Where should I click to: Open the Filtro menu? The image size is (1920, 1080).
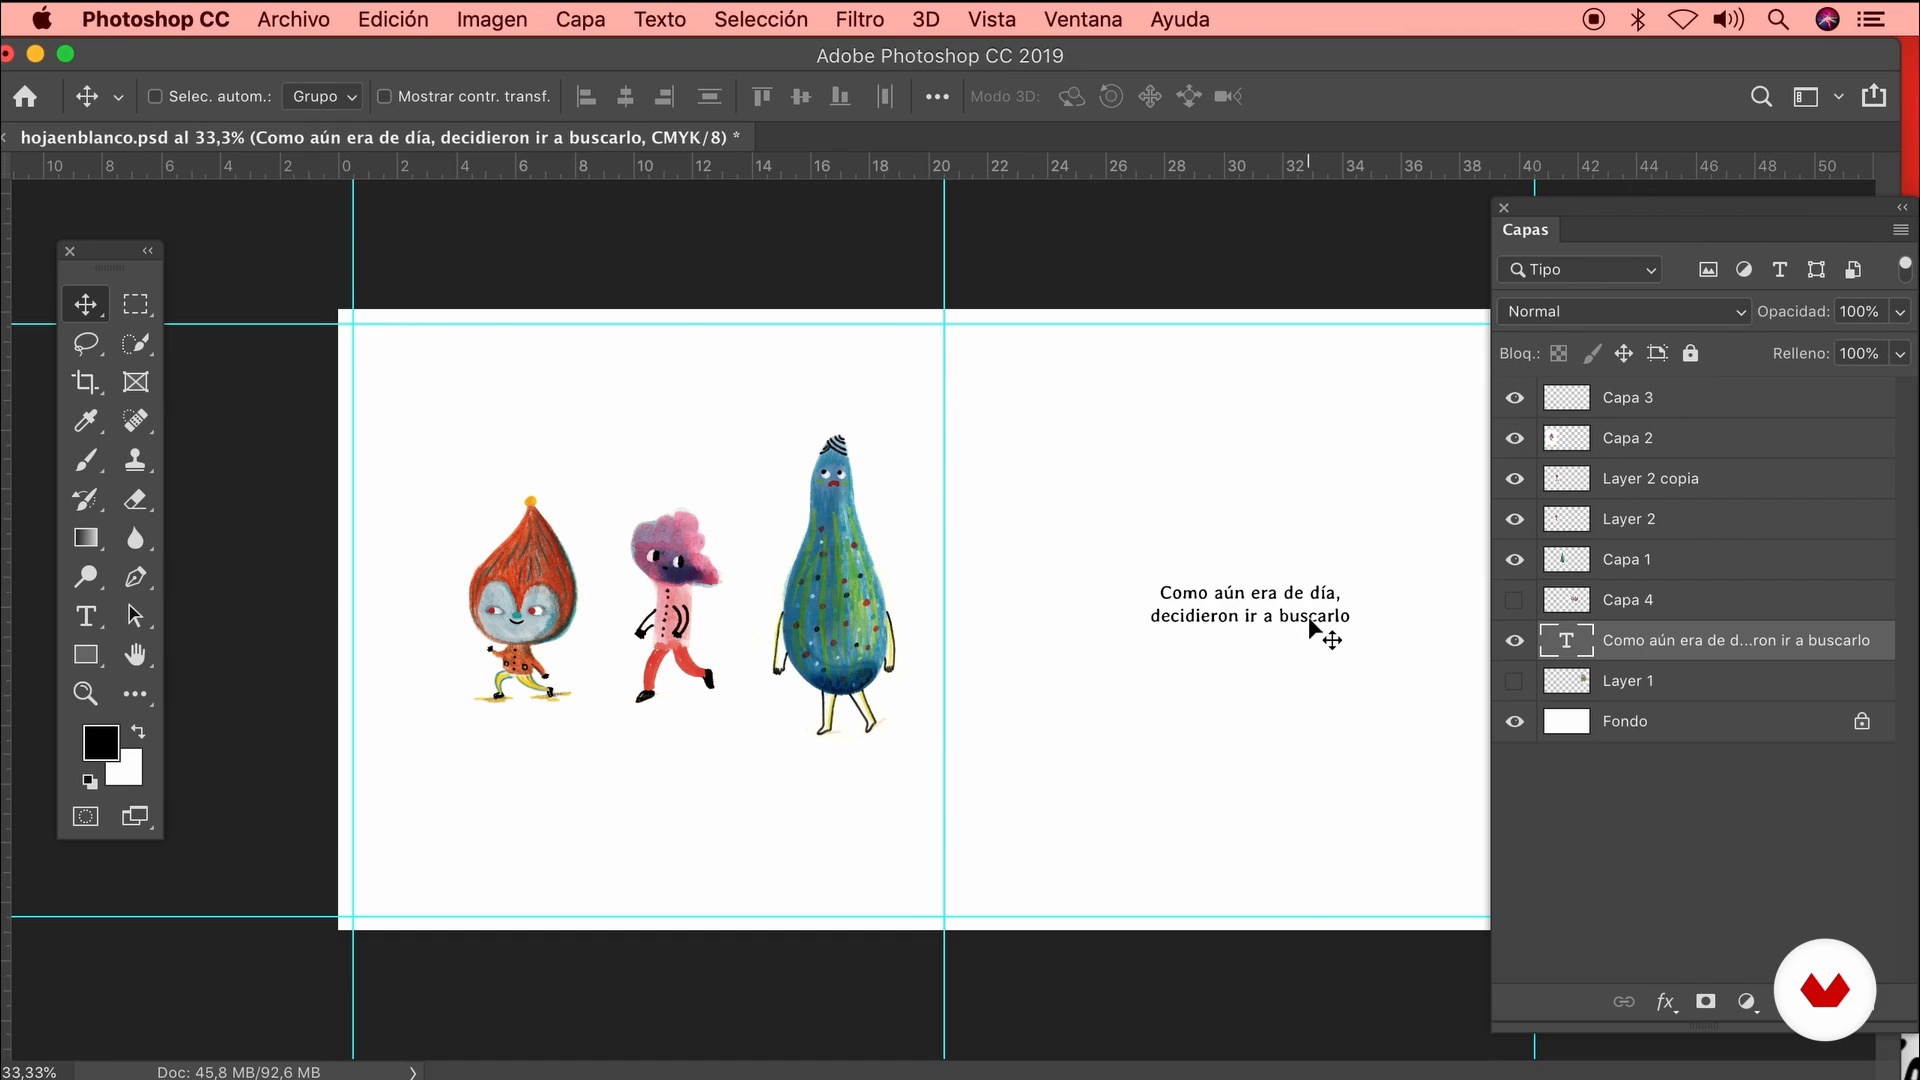click(860, 19)
